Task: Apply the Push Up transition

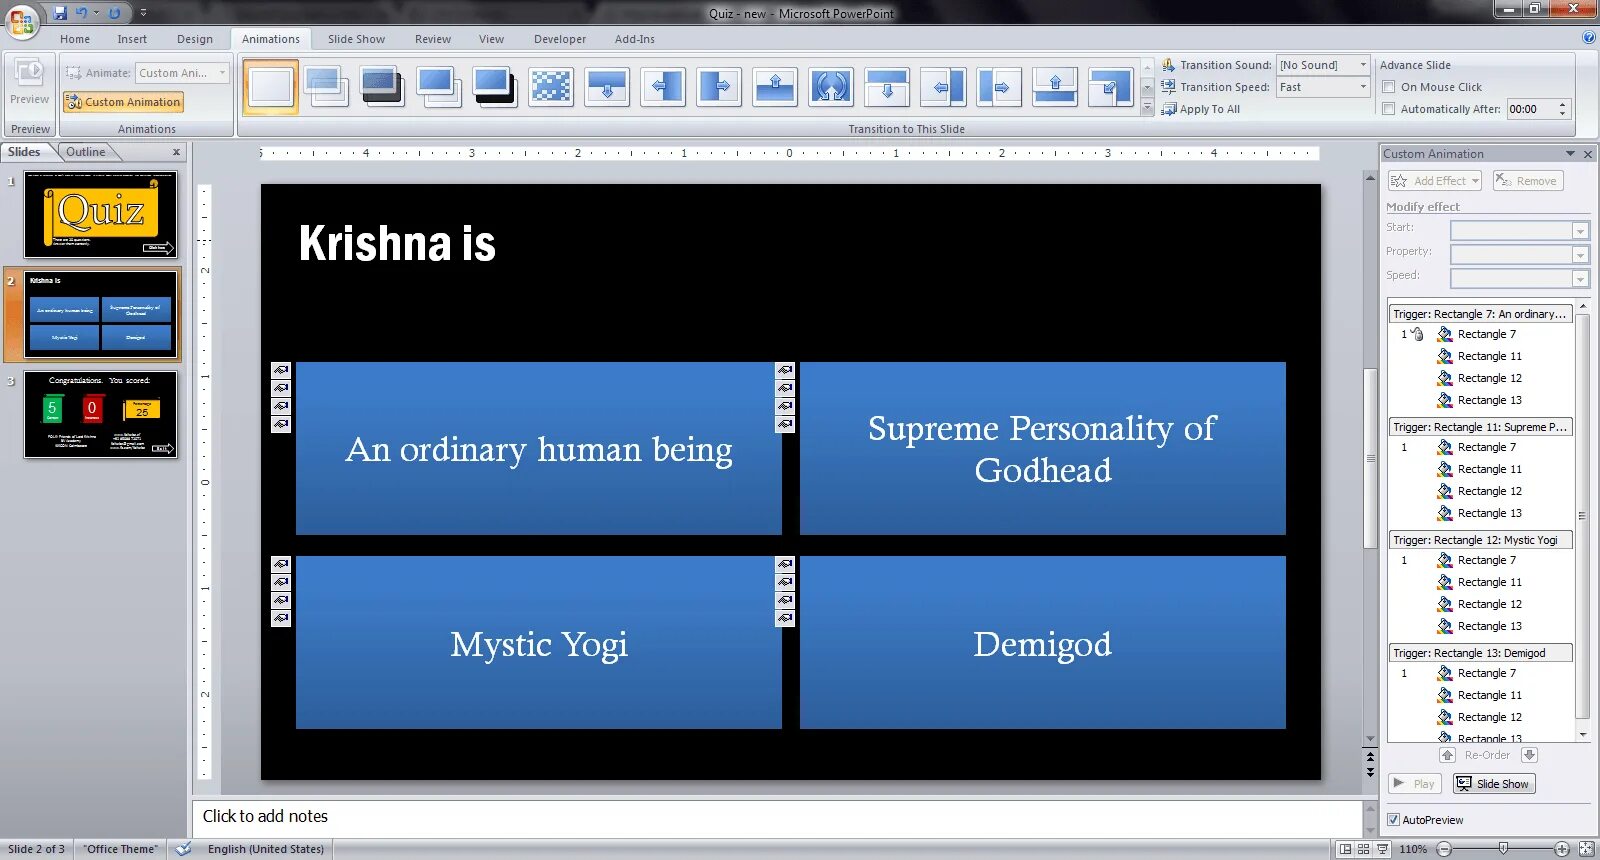Action: click(1055, 87)
